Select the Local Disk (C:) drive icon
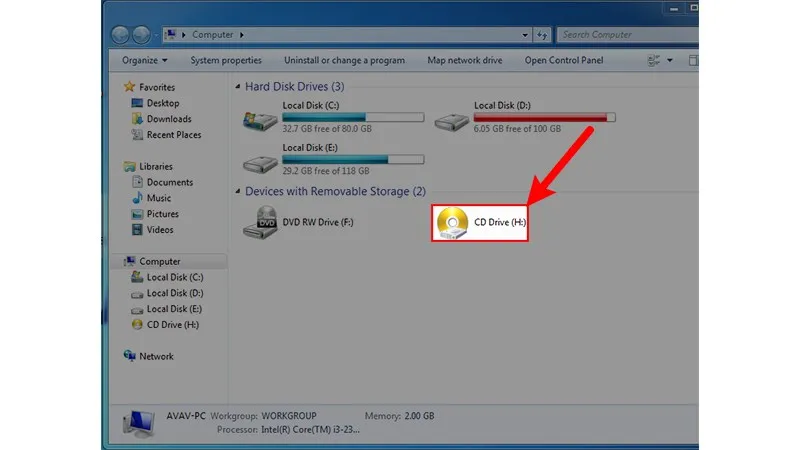800x450 pixels. click(x=260, y=120)
